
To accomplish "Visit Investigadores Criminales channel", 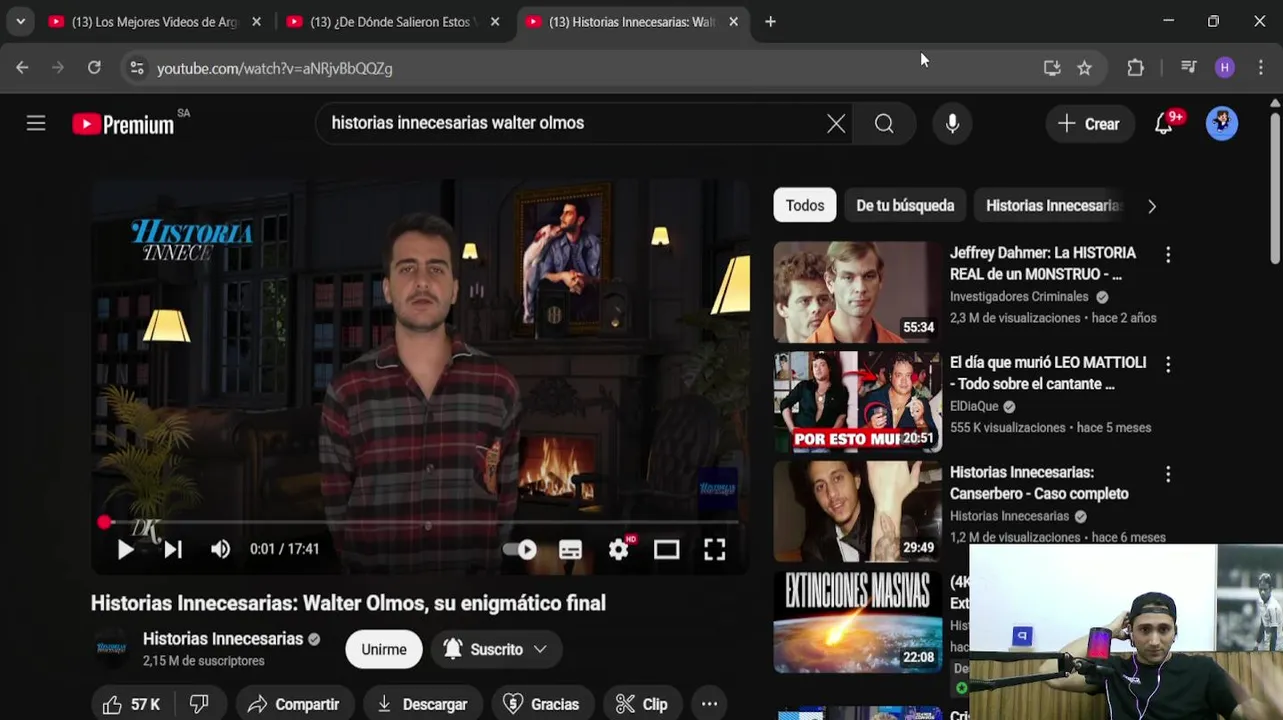I will (x=1019, y=297).
